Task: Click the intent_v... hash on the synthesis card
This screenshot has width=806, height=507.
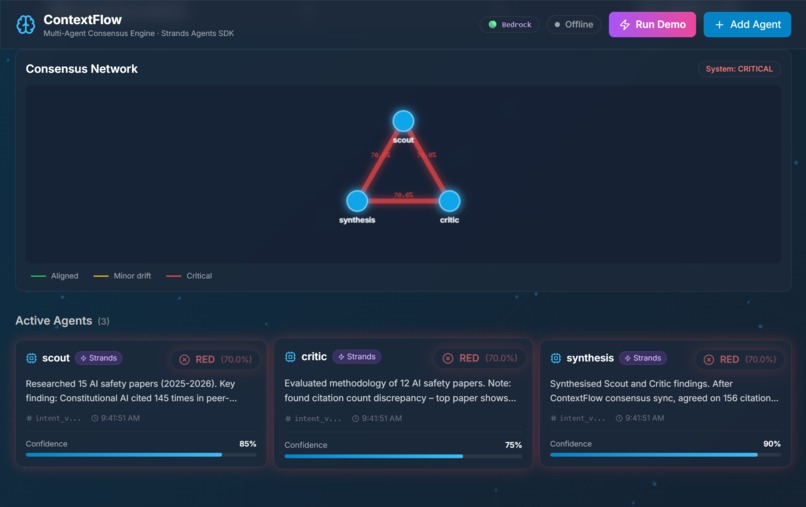Action: [577, 419]
